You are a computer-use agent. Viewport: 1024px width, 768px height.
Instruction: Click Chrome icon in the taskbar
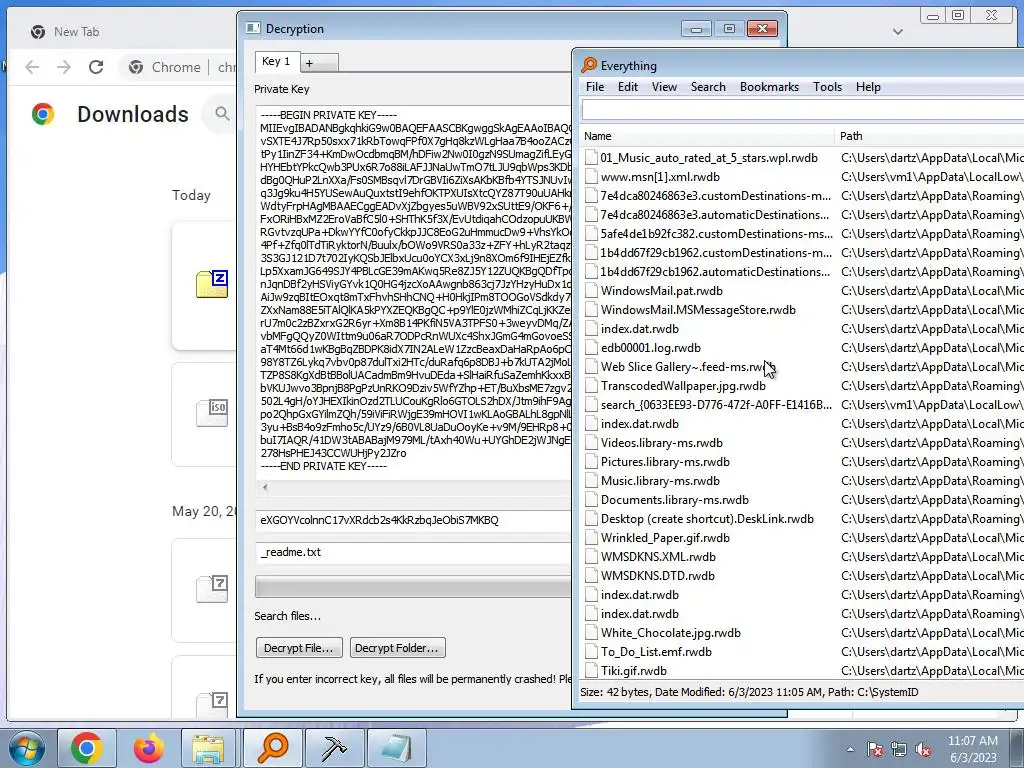86,748
